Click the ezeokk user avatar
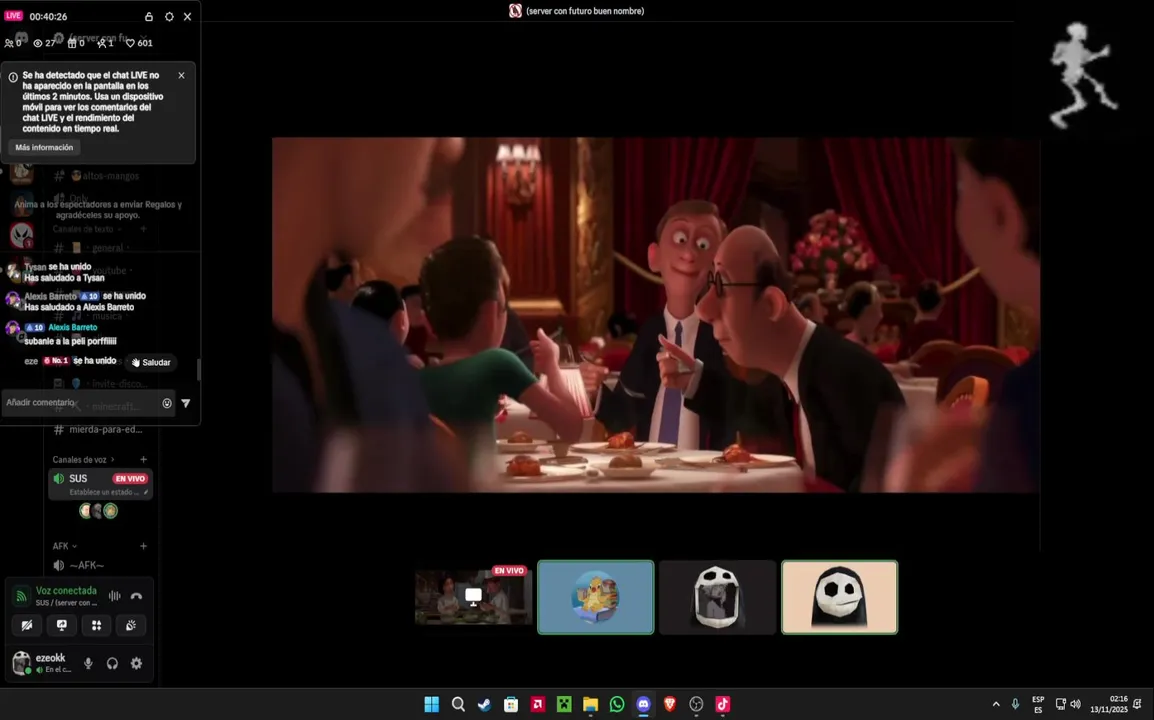The width and height of the screenshot is (1154, 720). click(x=21, y=663)
